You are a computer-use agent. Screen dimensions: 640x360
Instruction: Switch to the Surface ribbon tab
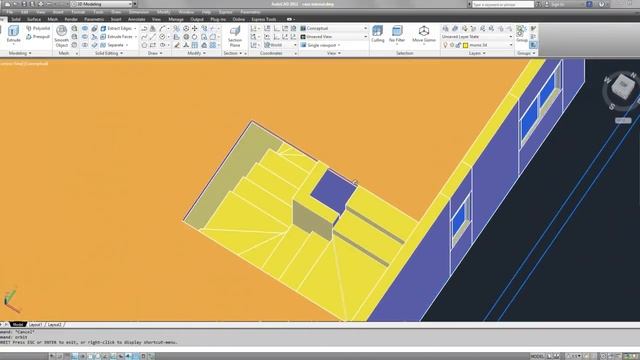tap(34, 19)
